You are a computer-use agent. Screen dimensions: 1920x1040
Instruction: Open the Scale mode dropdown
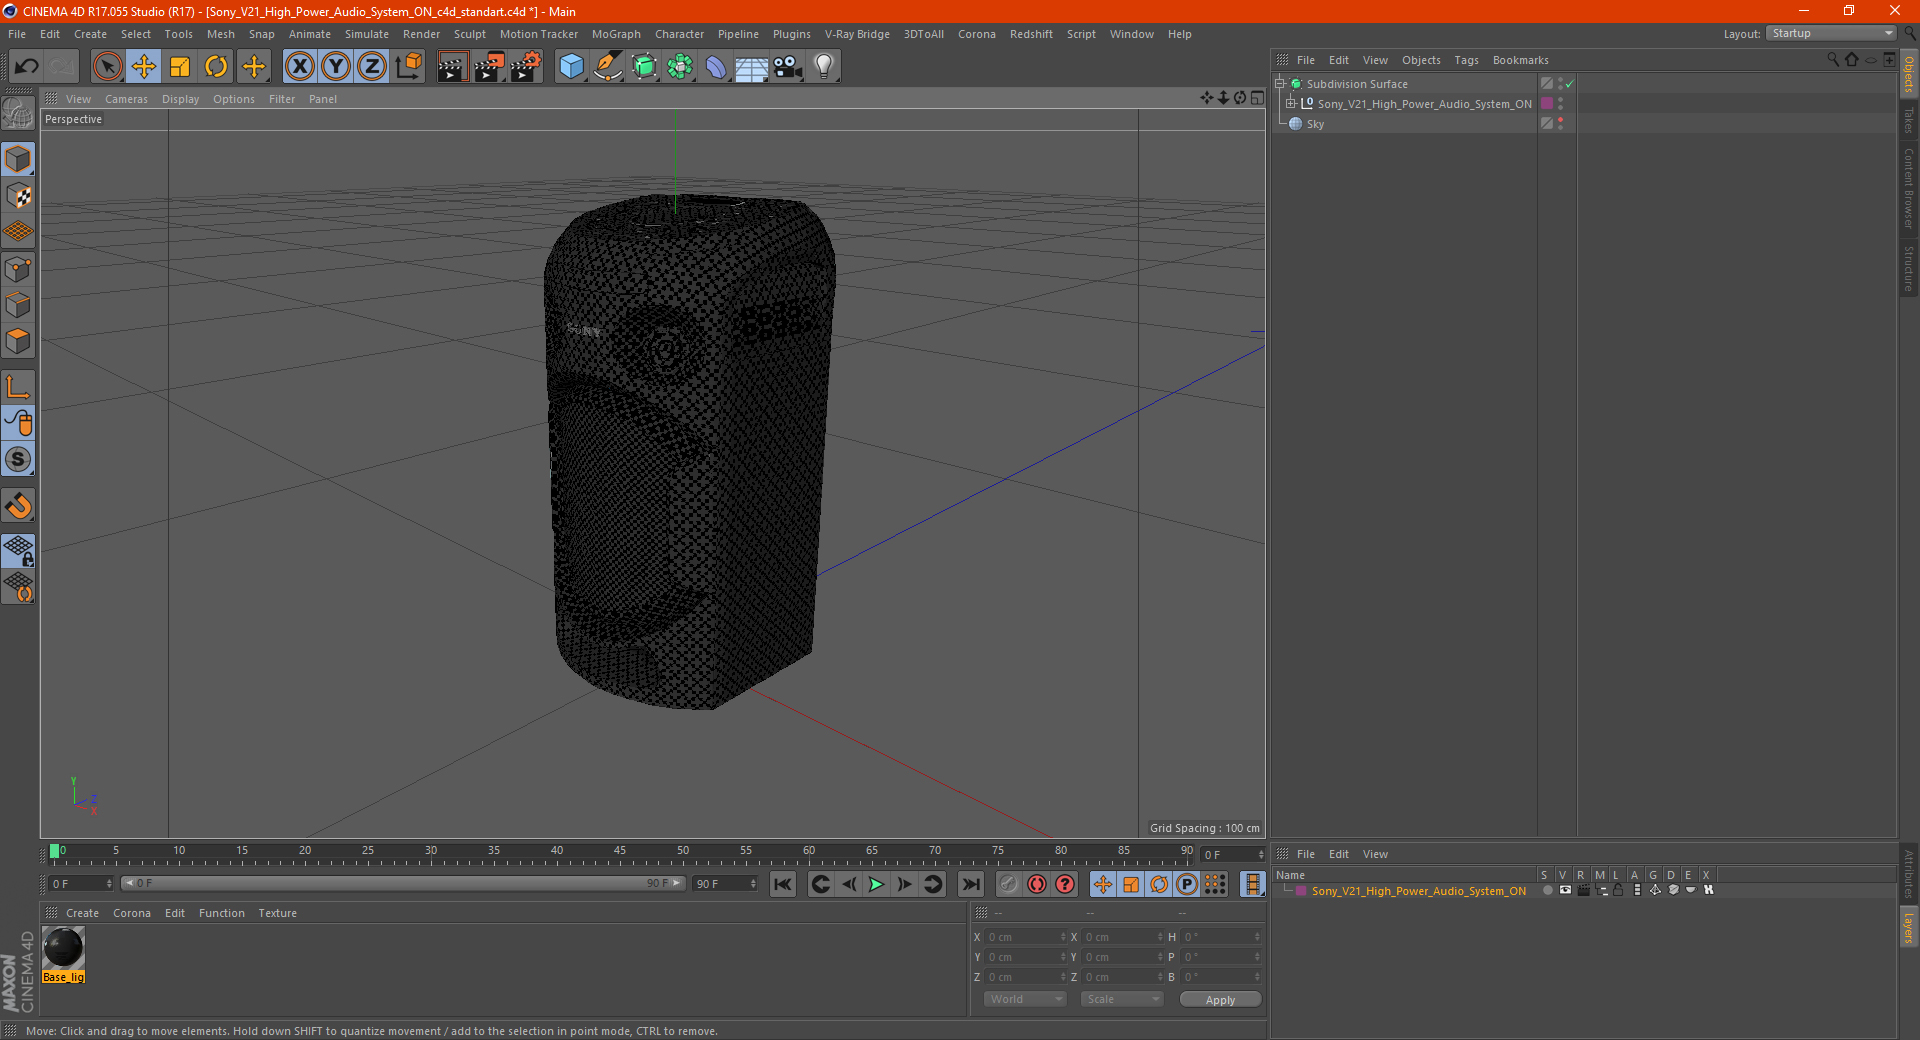pyautogui.click(x=1122, y=999)
